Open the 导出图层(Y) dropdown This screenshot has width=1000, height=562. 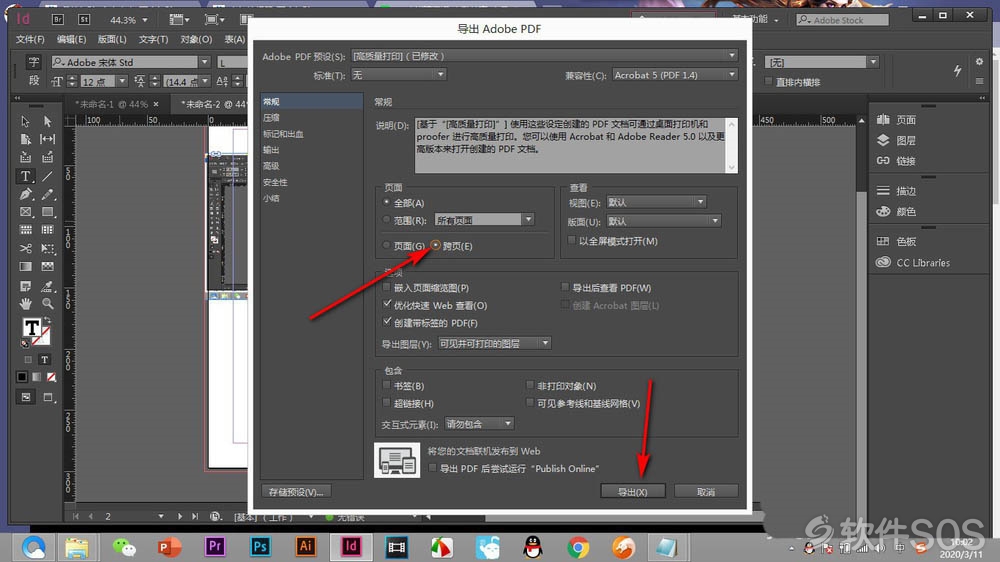(x=494, y=343)
